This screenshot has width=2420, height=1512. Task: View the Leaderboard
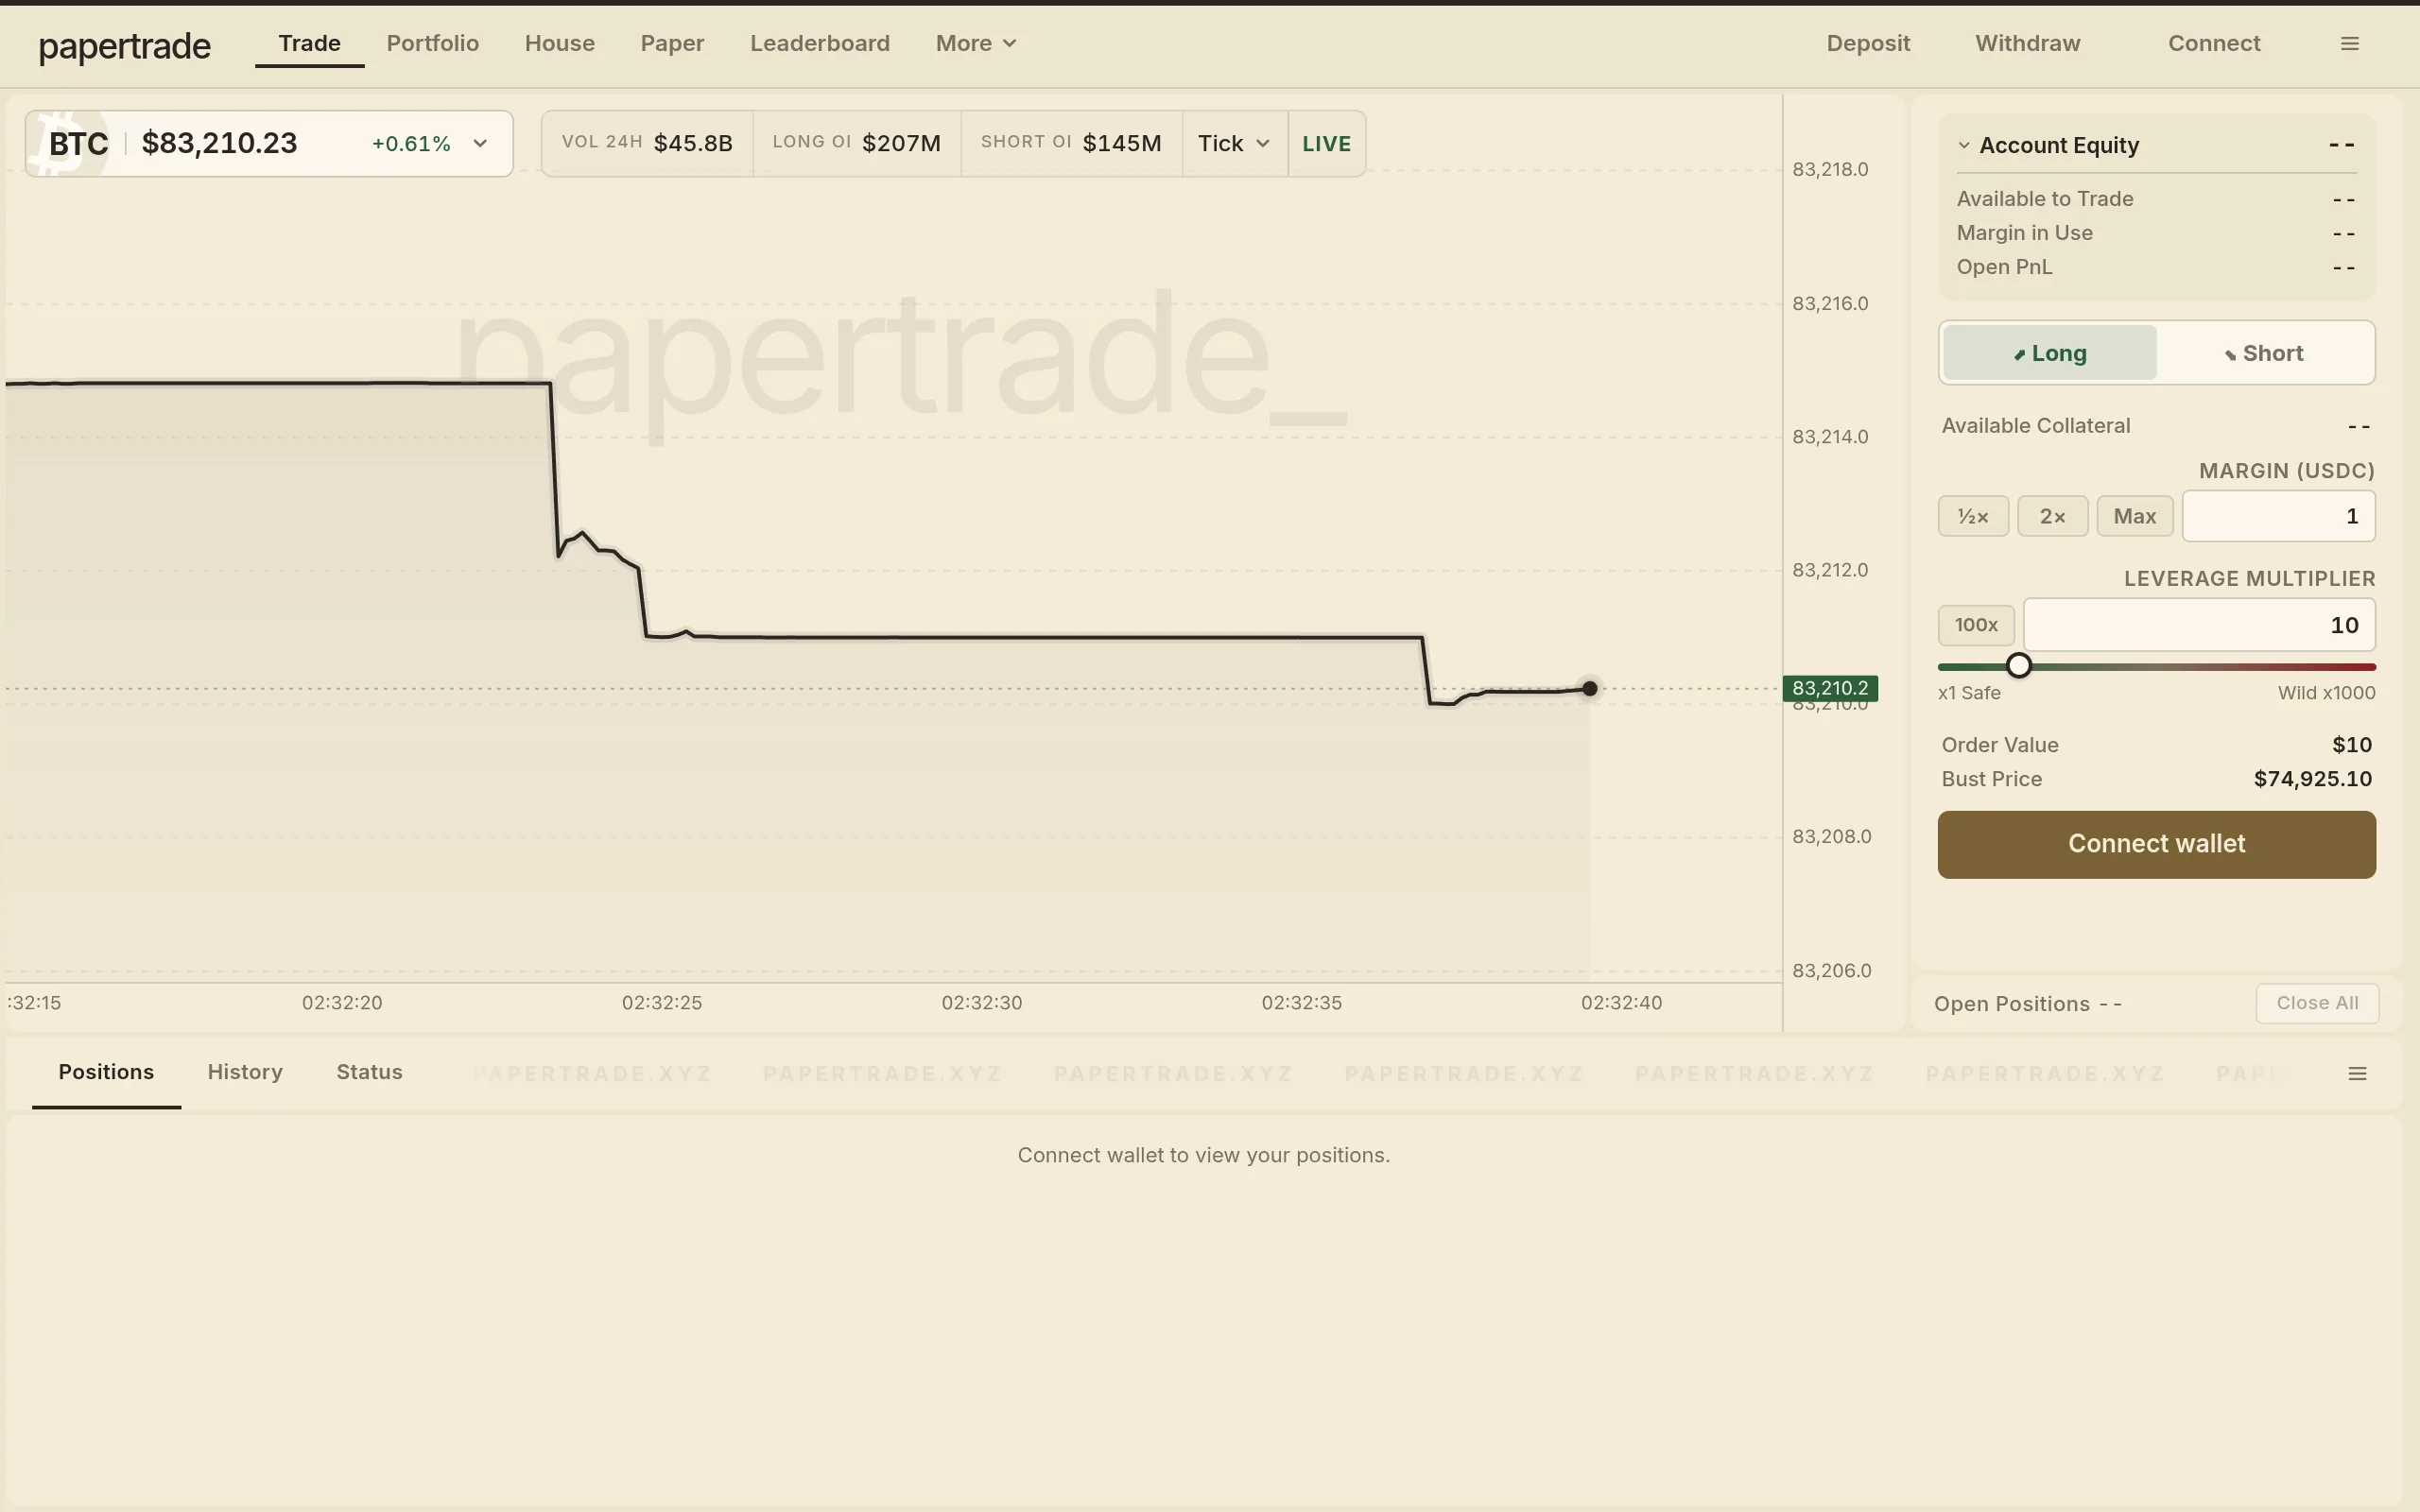click(x=820, y=43)
